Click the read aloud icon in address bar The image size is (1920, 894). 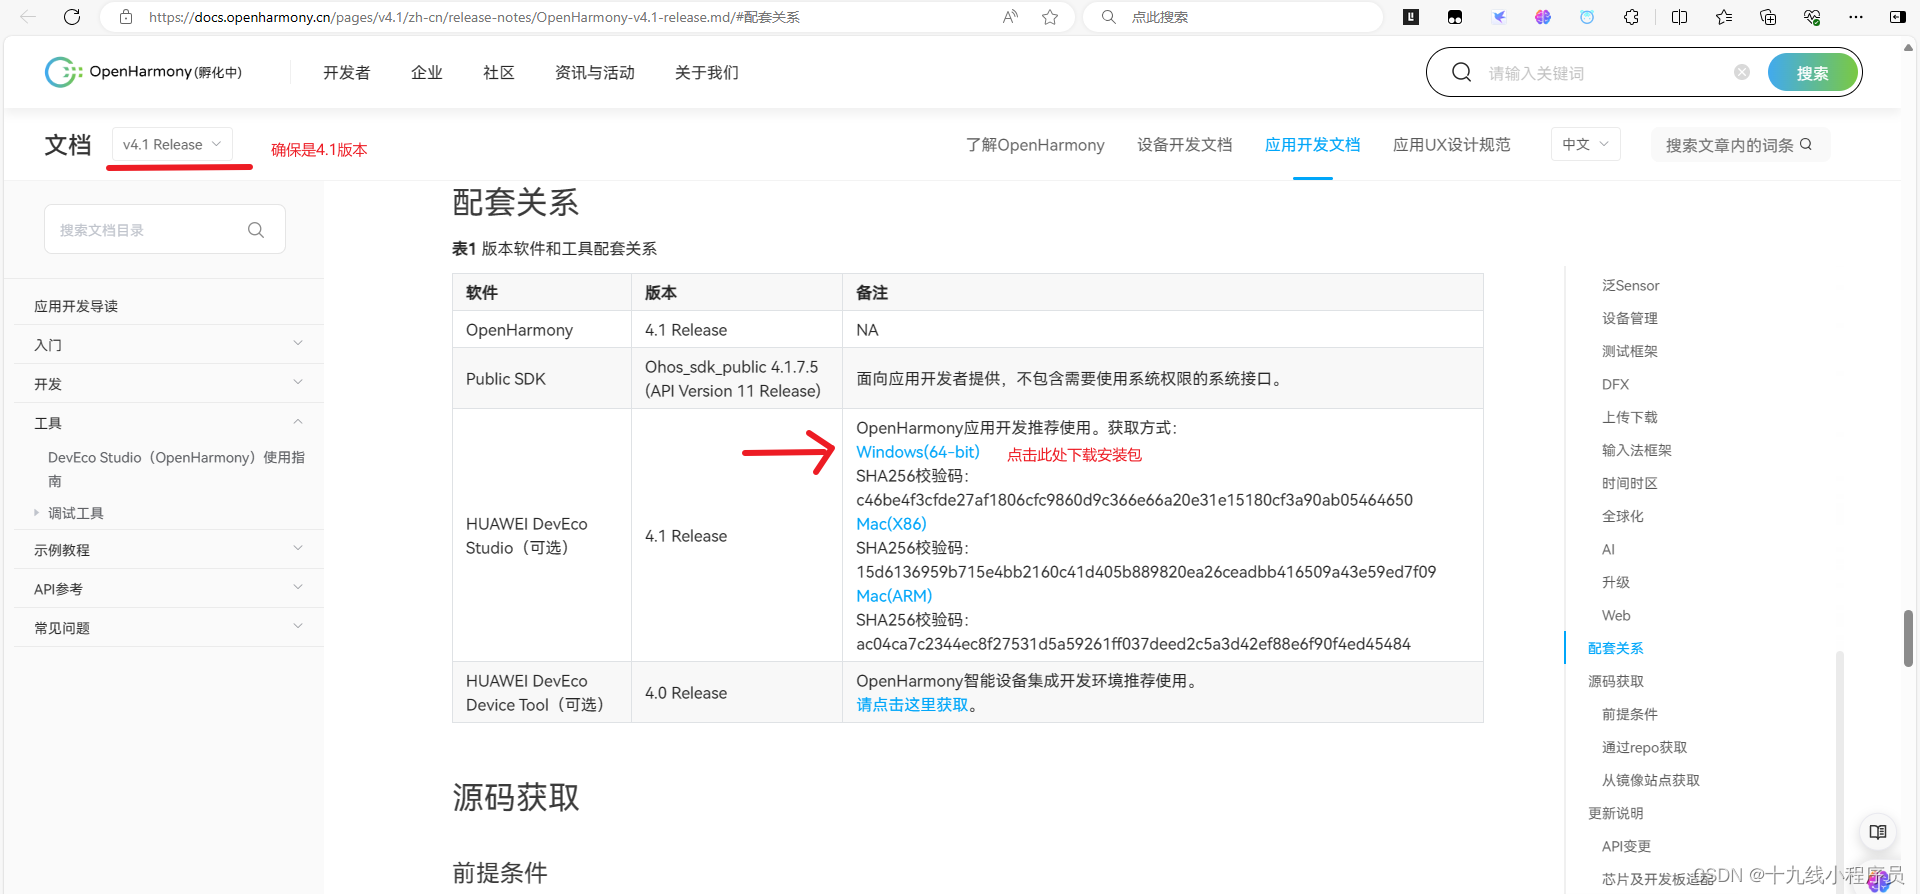point(1010,17)
